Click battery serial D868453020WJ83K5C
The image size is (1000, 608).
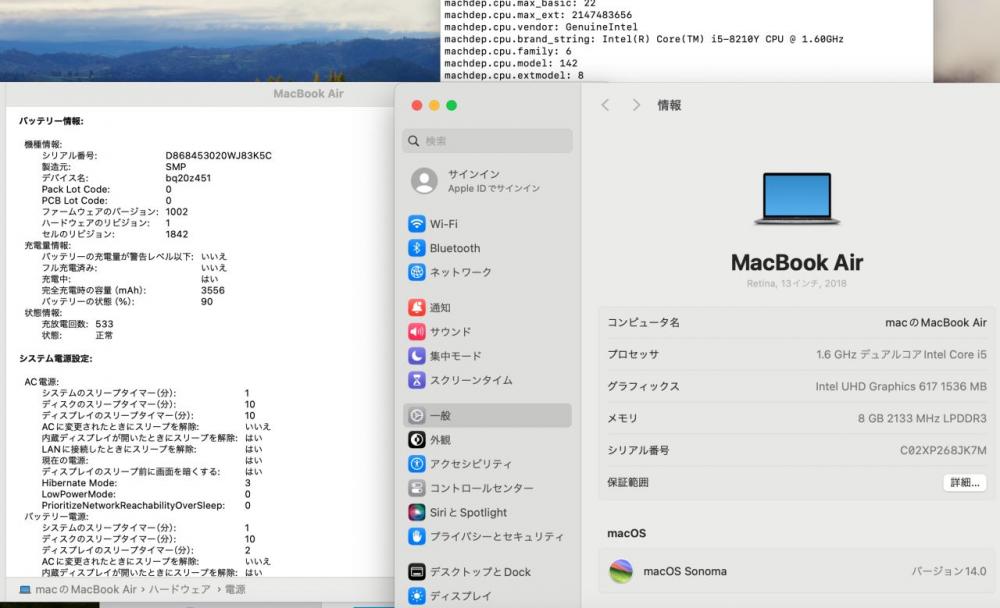(x=218, y=156)
